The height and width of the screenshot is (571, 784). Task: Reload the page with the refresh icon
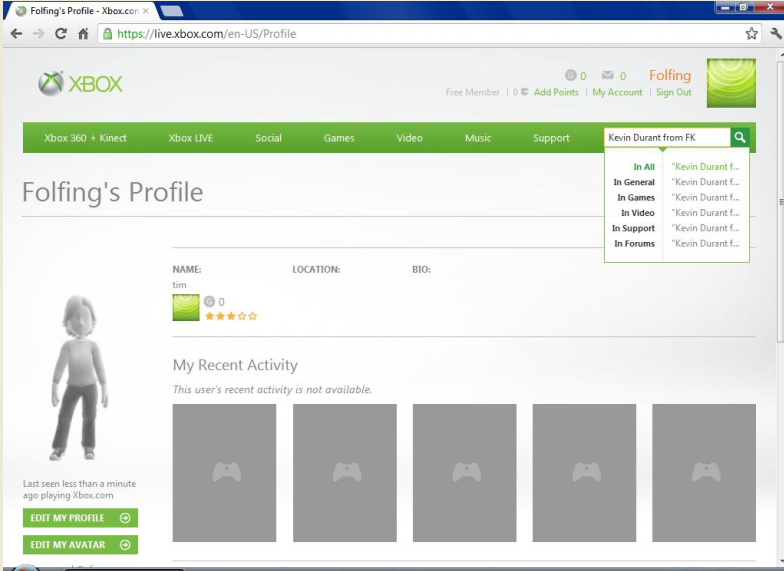click(x=60, y=34)
